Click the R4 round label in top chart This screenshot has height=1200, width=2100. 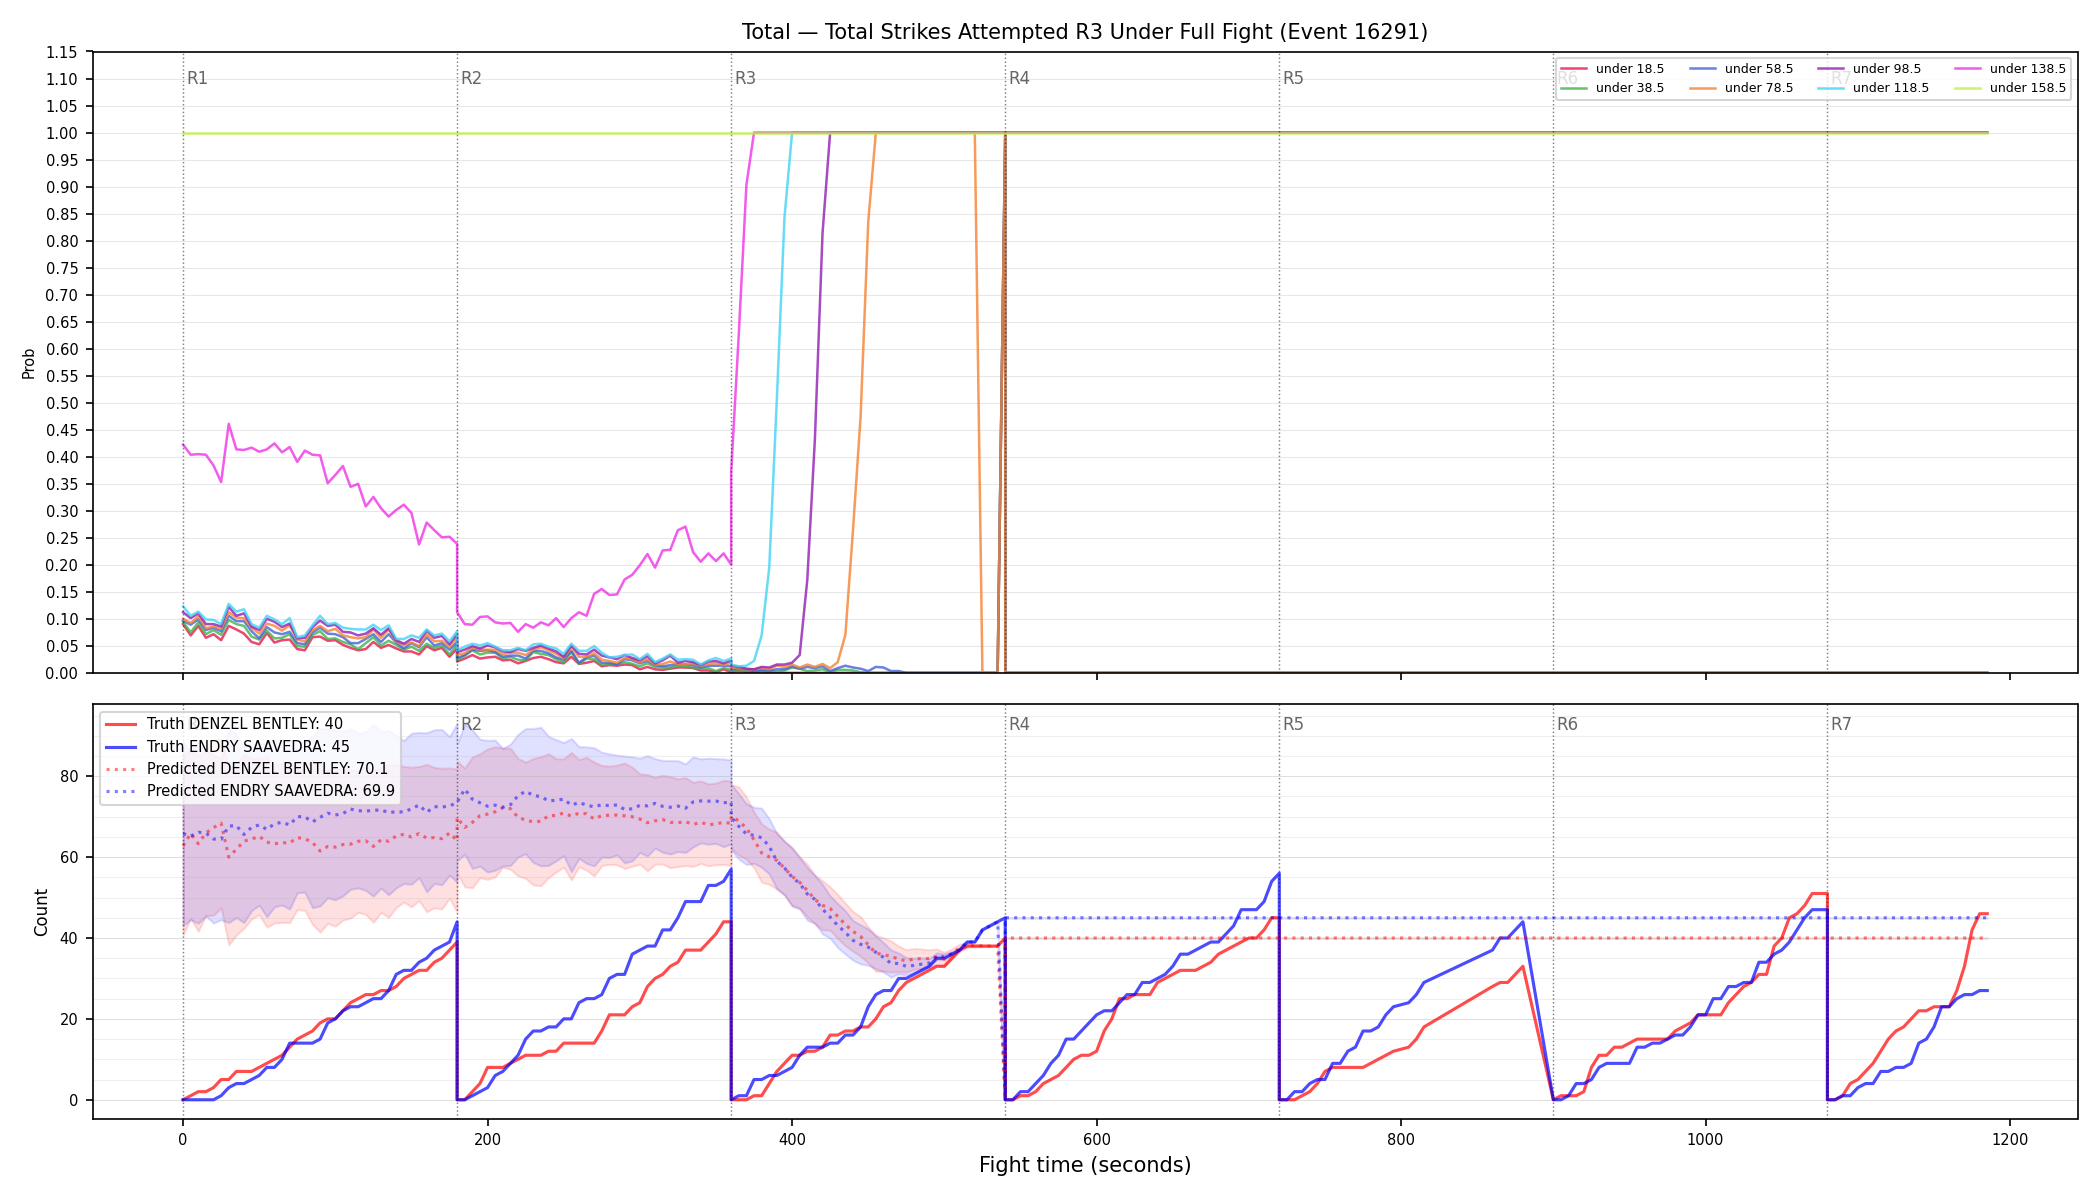(1019, 78)
